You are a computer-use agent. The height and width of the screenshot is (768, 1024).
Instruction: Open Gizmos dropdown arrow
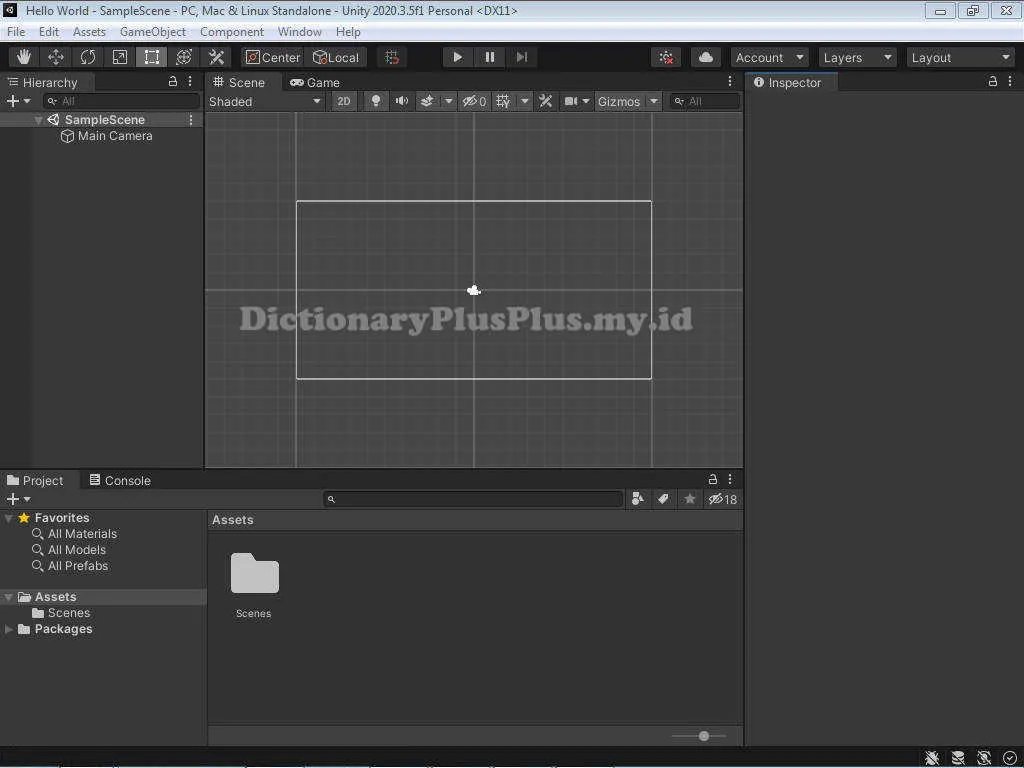pos(654,101)
